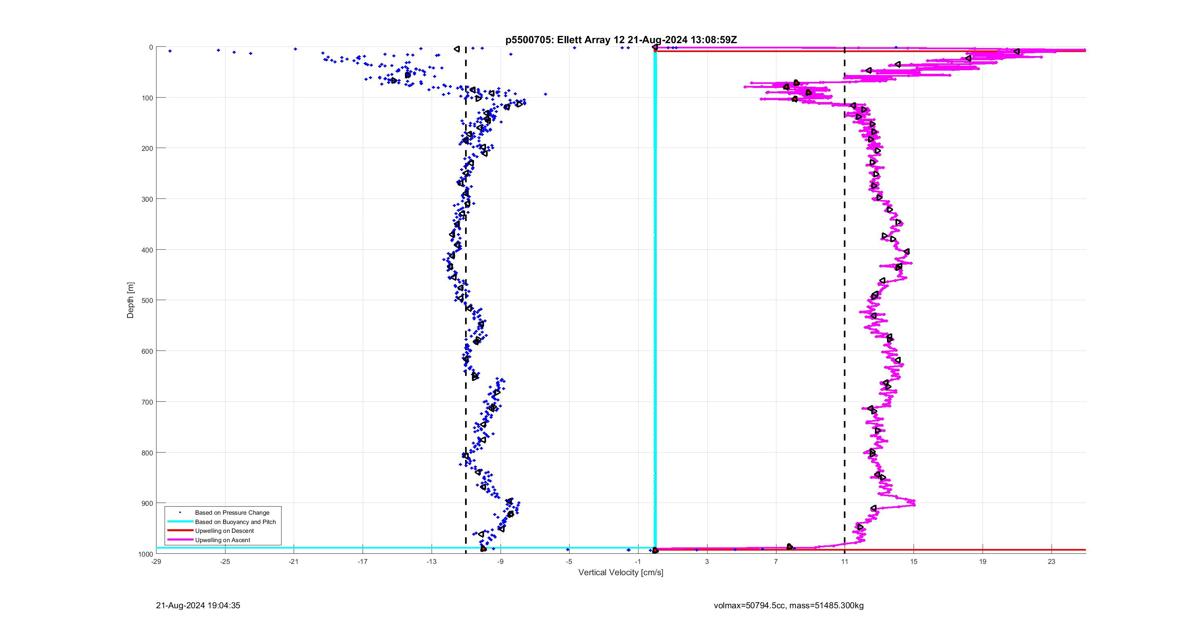The height and width of the screenshot is (622, 1200).
Task: Click x-axis tick label "-13"
Action: [x=431, y=561]
